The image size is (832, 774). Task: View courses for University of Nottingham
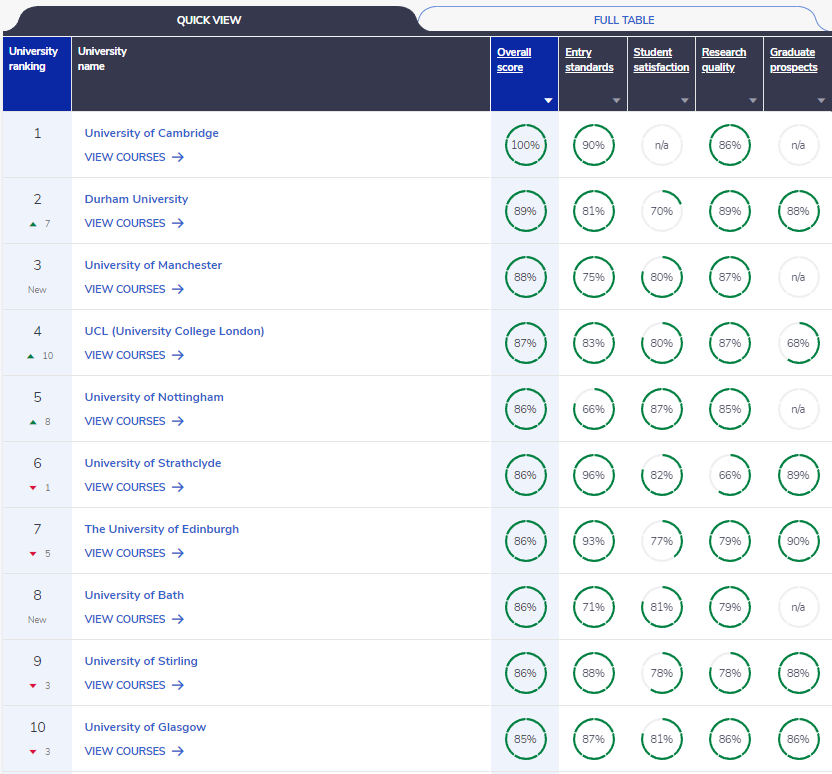pyautogui.click(x=134, y=421)
